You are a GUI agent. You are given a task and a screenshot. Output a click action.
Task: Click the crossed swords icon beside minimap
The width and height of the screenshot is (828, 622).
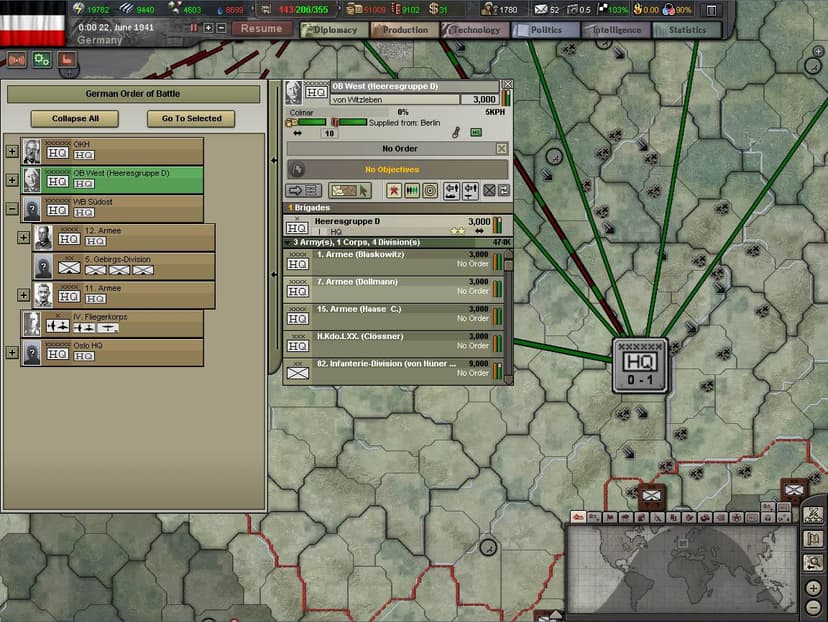point(813,514)
